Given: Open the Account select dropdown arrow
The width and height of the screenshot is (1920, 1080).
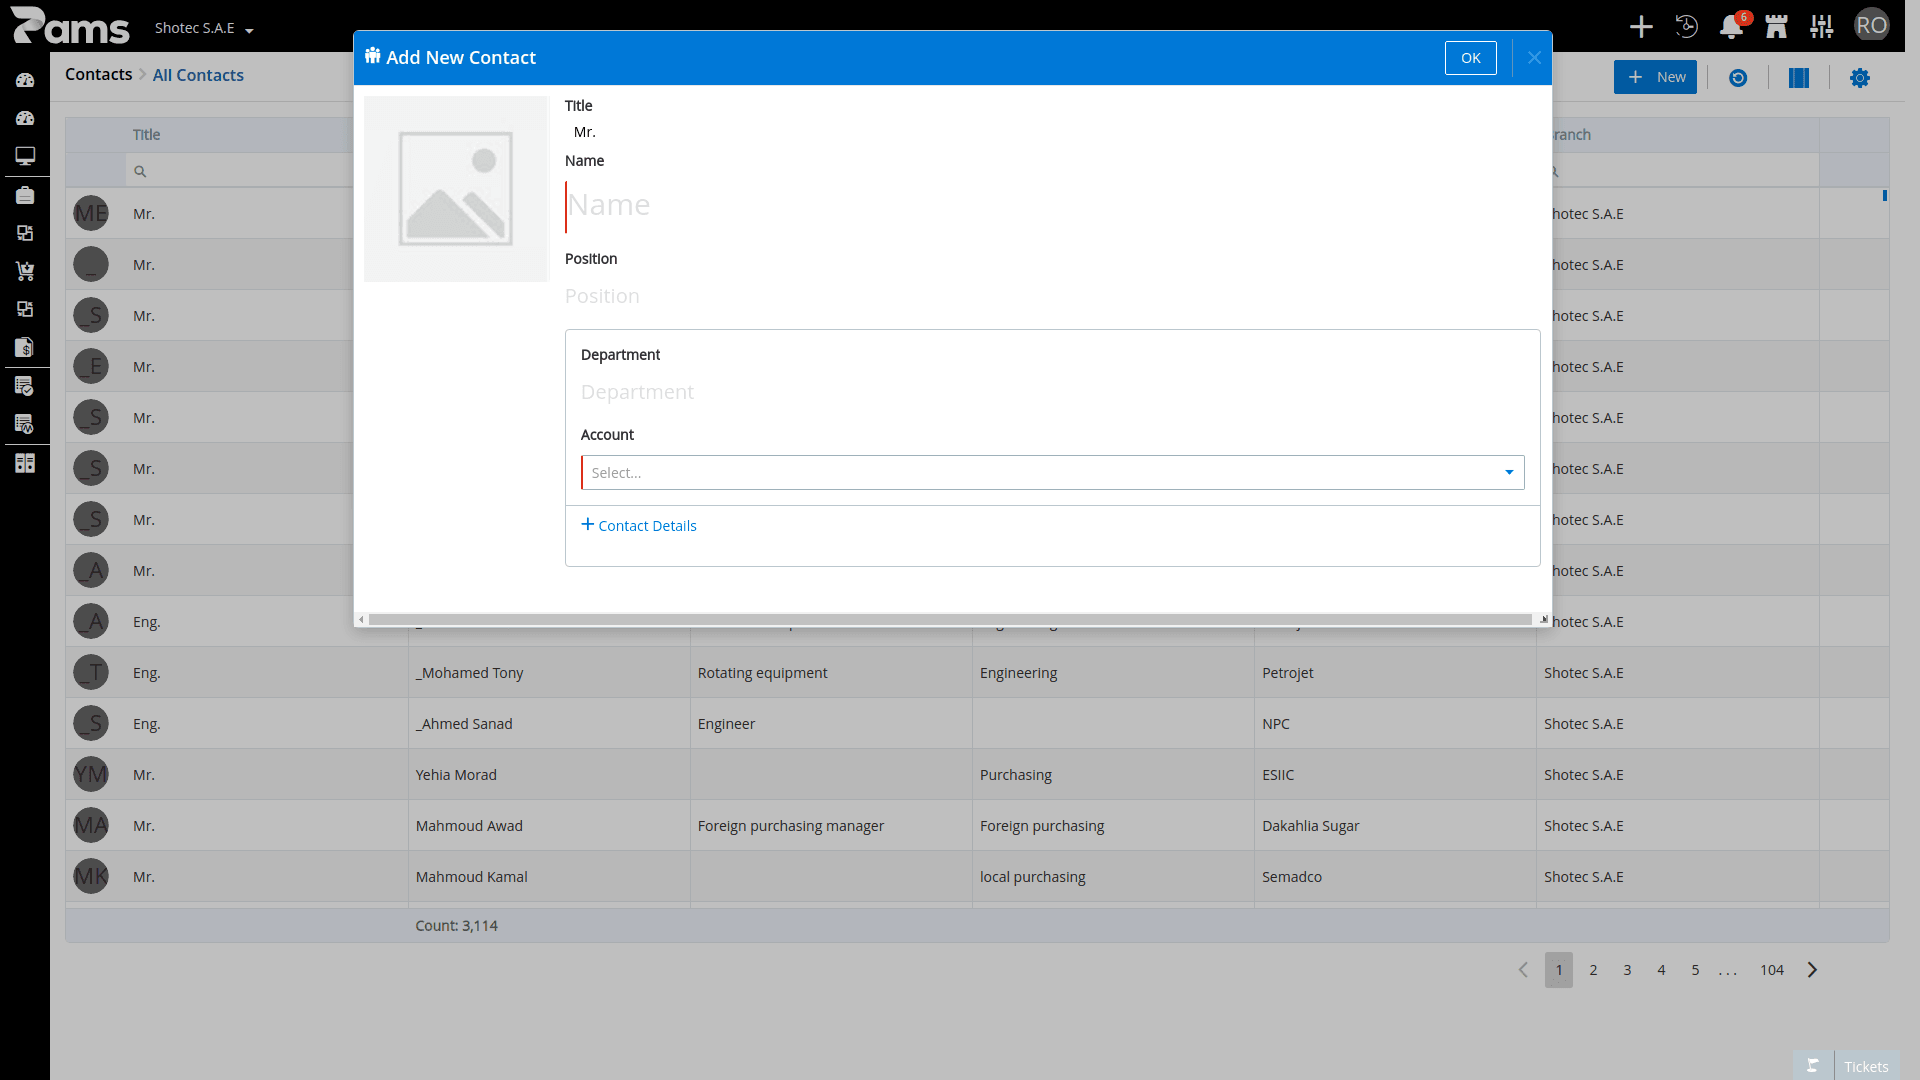Looking at the screenshot, I should [1509, 472].
